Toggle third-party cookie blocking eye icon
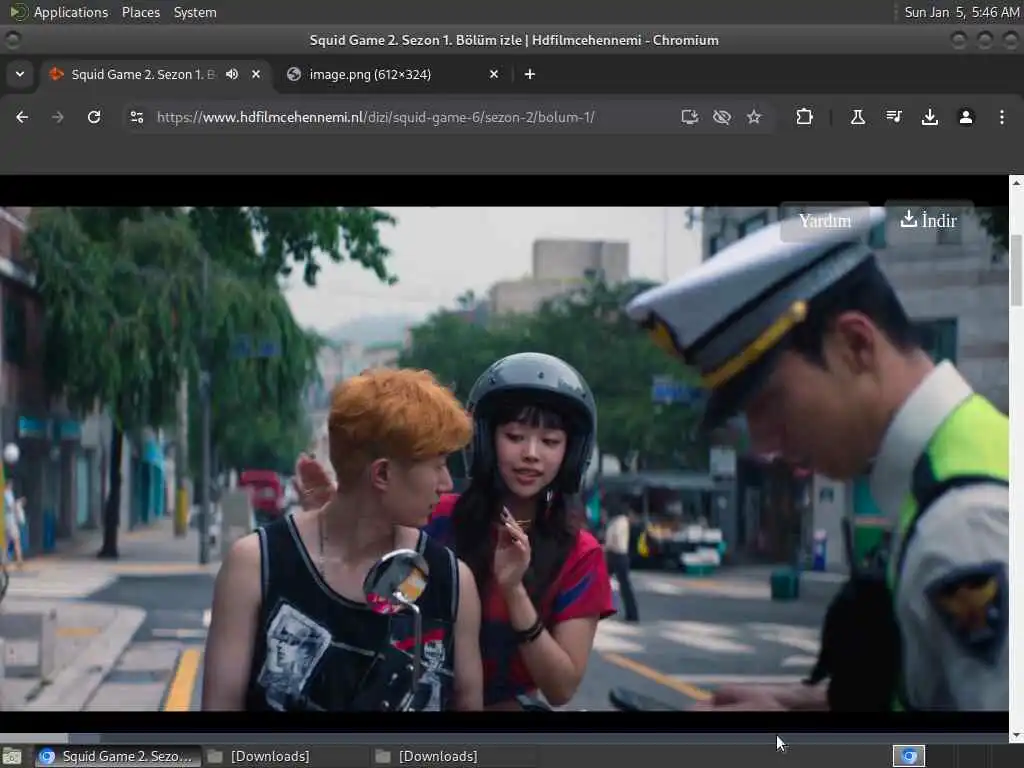This screenshot has height=768, width=1024. (x=721, y=117)
